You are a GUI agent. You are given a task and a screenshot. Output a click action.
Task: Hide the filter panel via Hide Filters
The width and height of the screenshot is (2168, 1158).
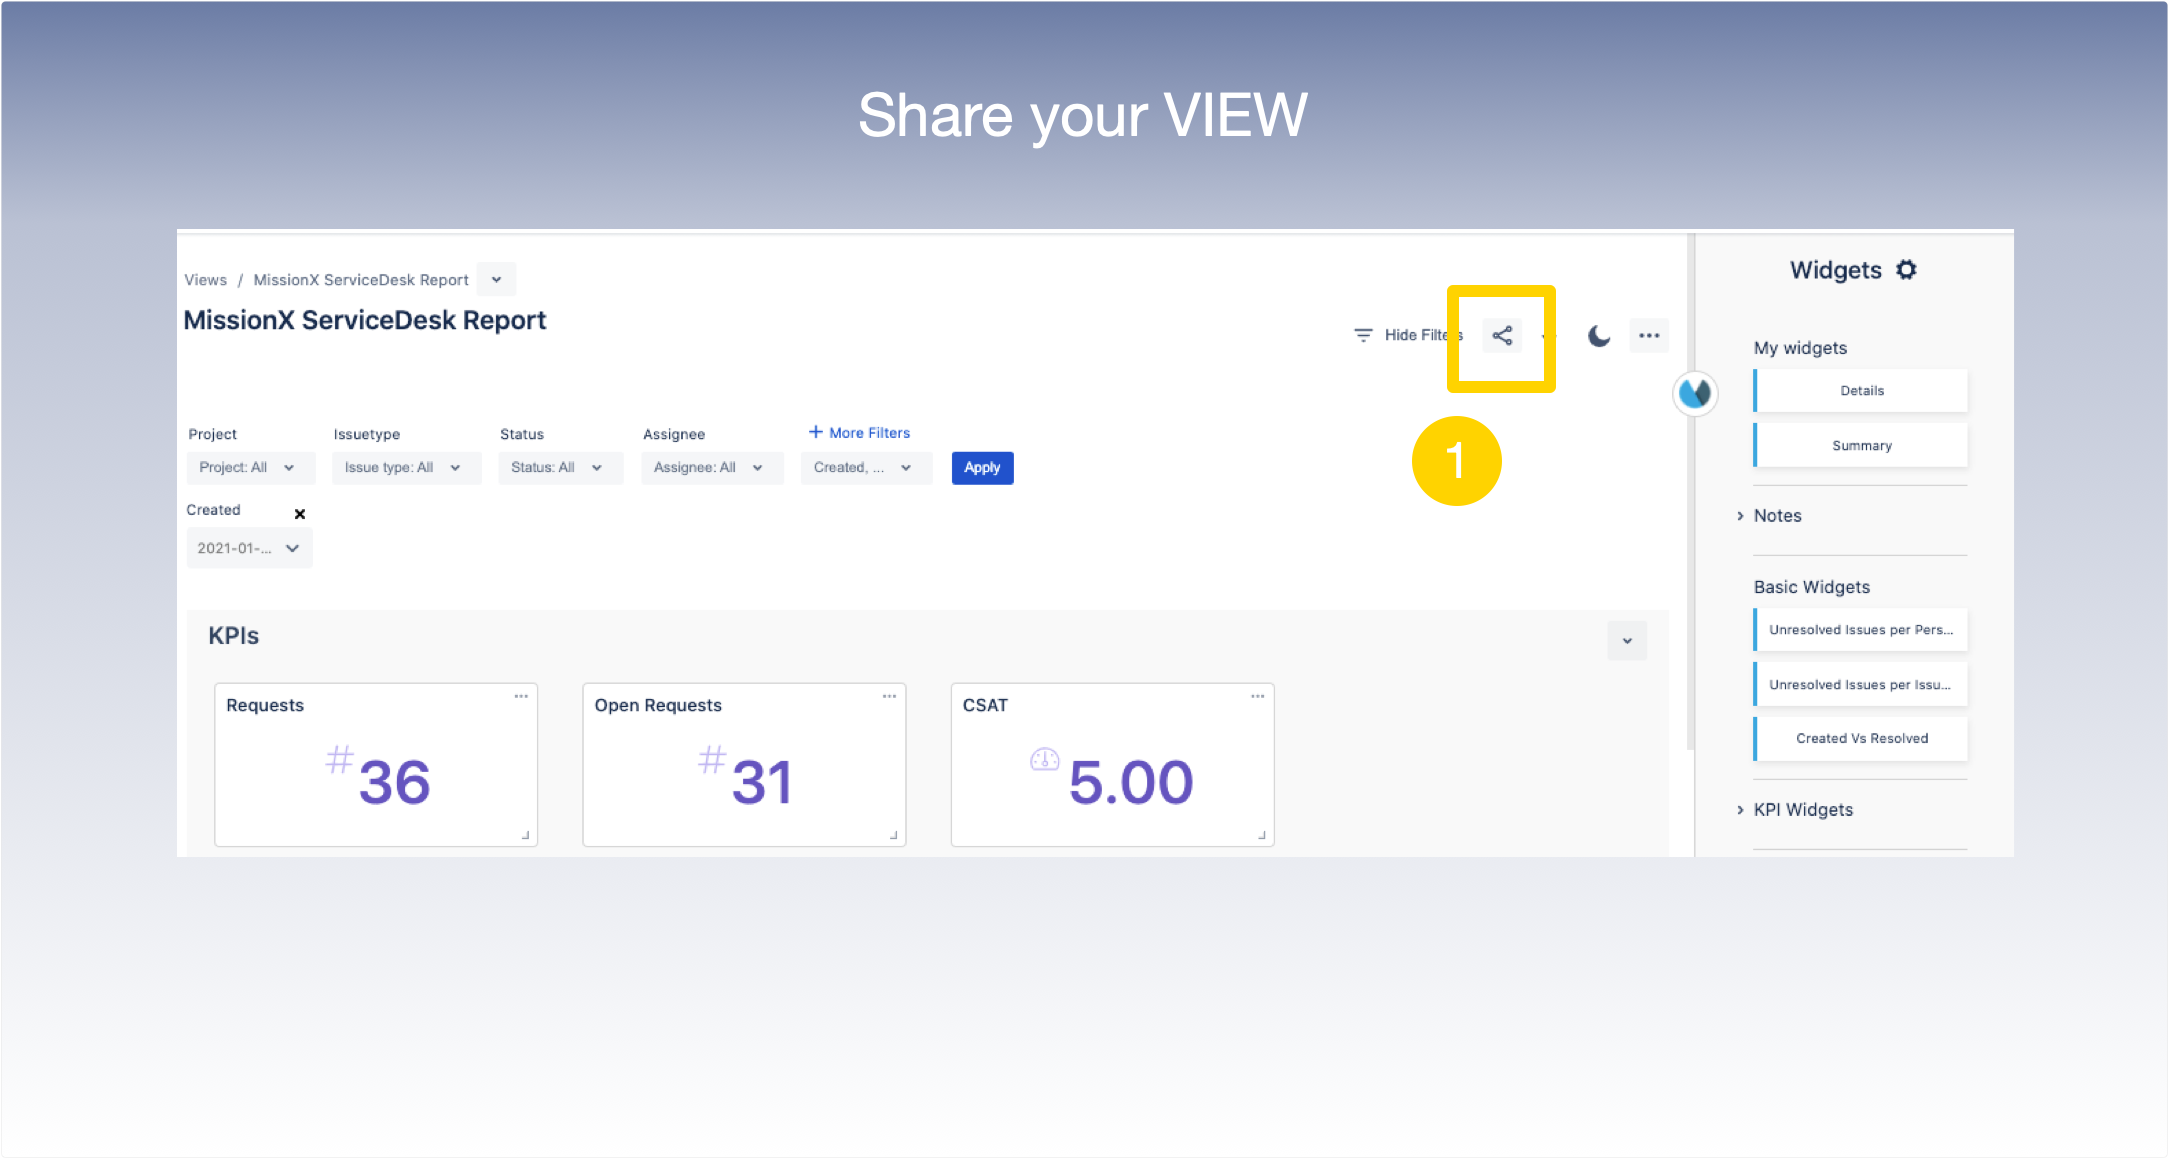coord(1422,335)
